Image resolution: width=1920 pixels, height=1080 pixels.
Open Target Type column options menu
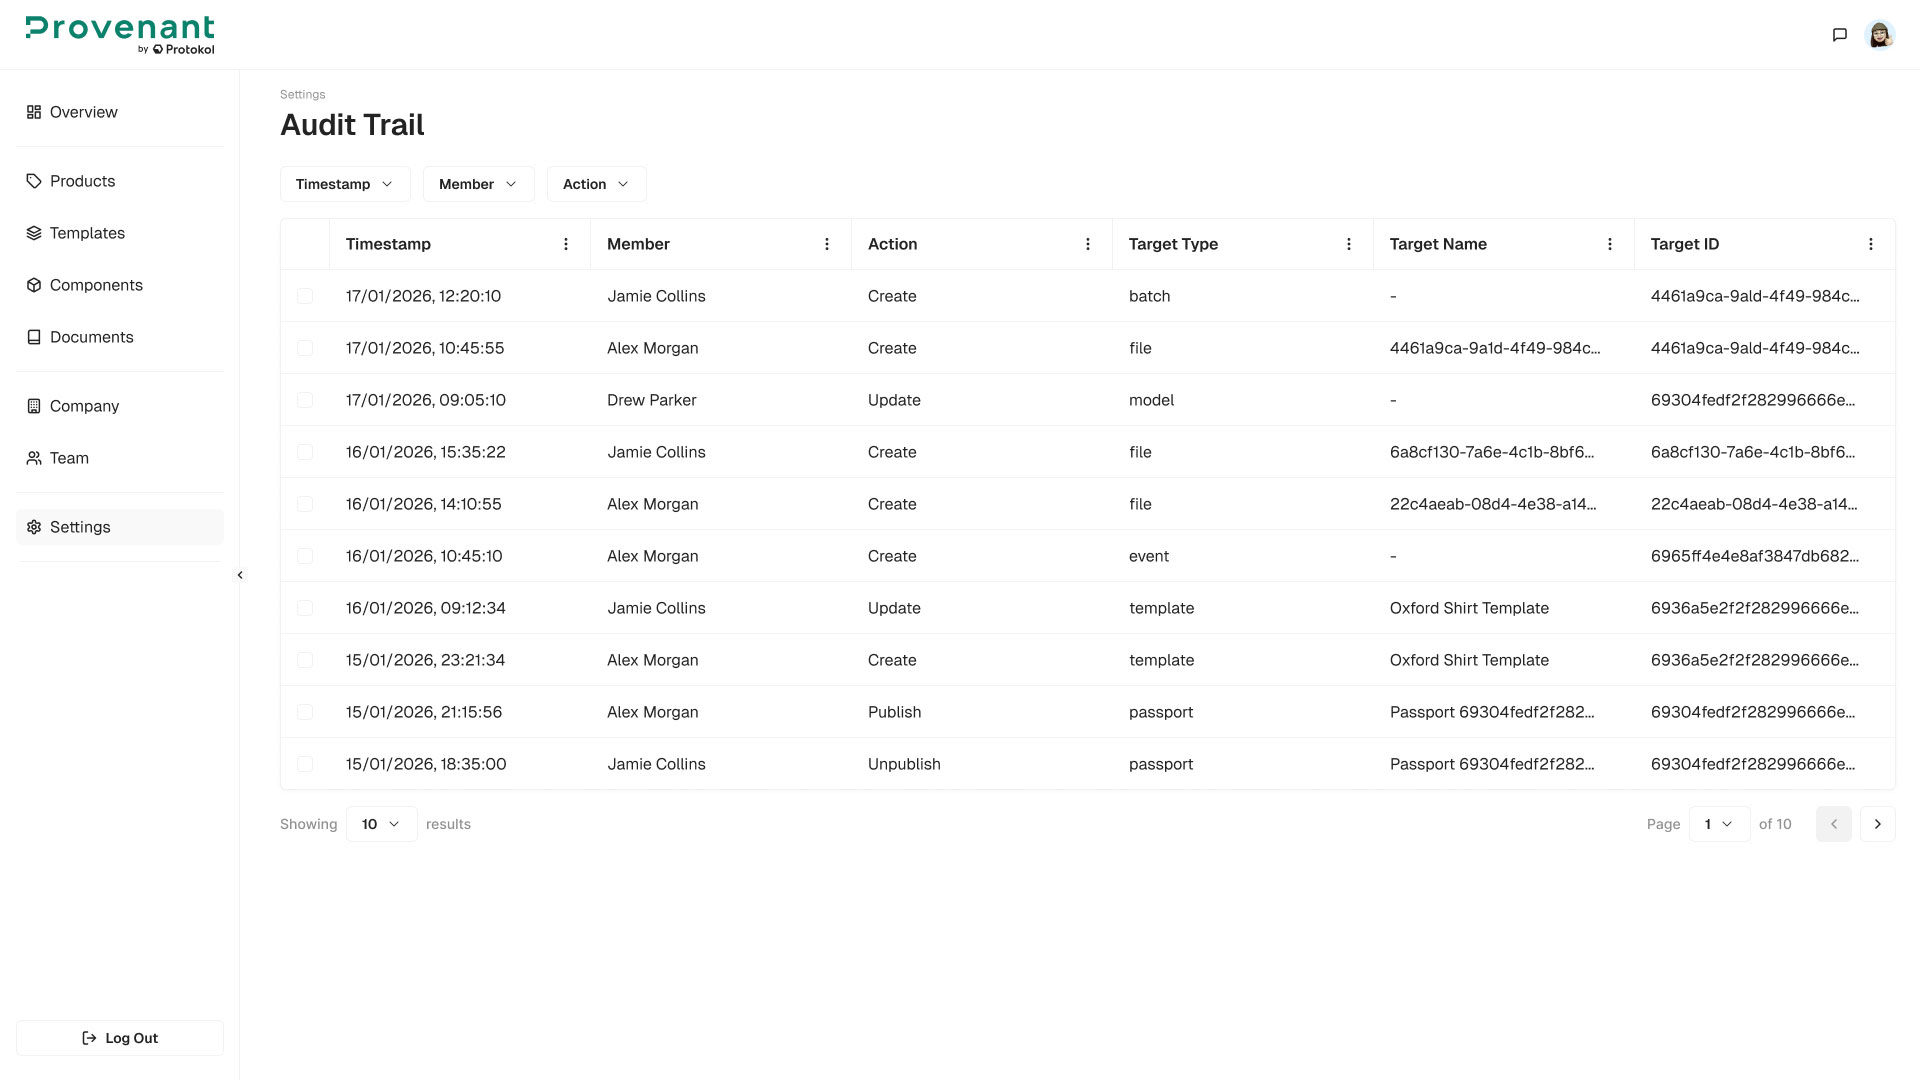[1349, 244]
